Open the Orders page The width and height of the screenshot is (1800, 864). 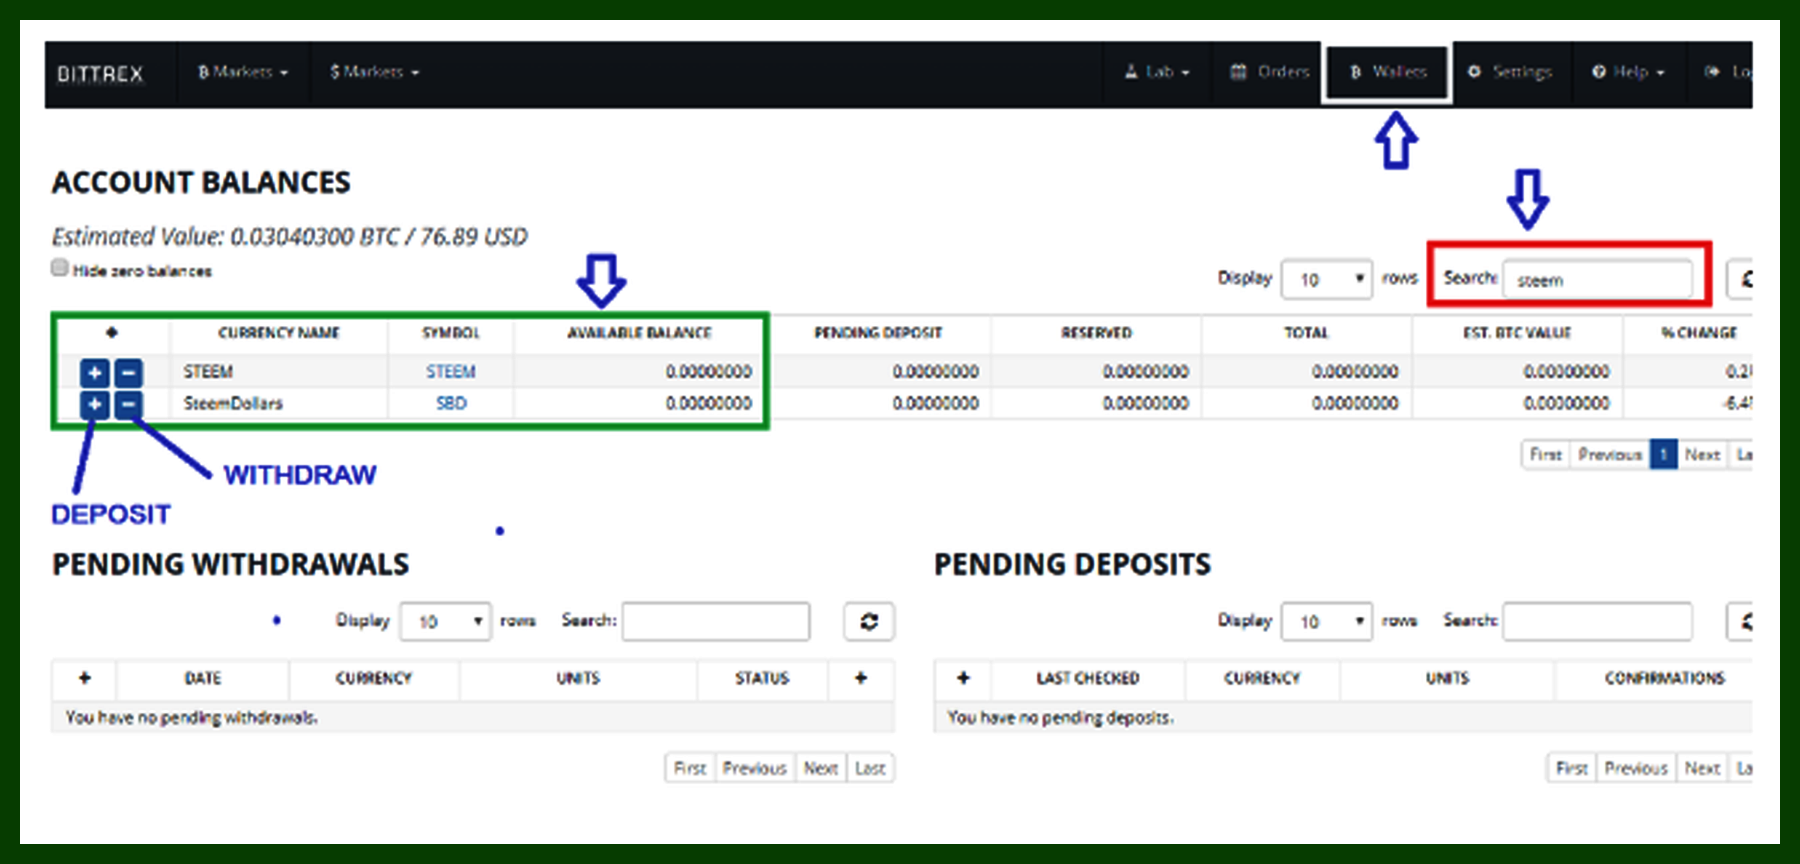[1269, 72]
